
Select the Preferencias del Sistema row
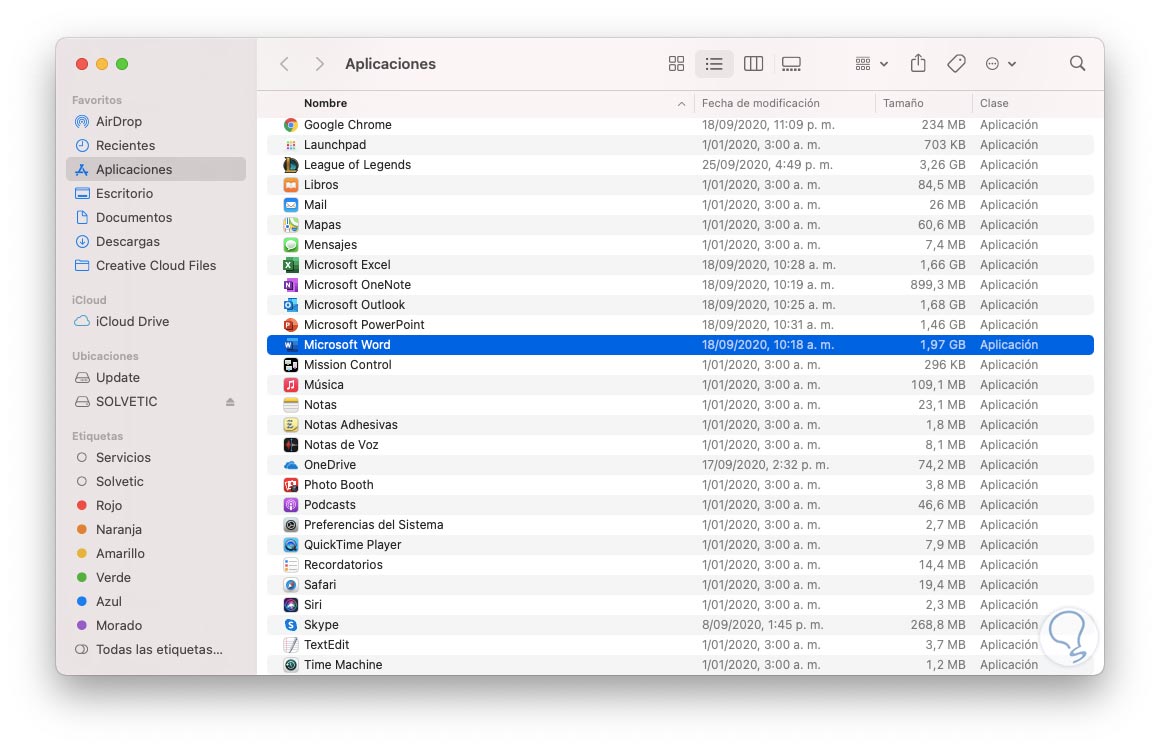point(680,525)
